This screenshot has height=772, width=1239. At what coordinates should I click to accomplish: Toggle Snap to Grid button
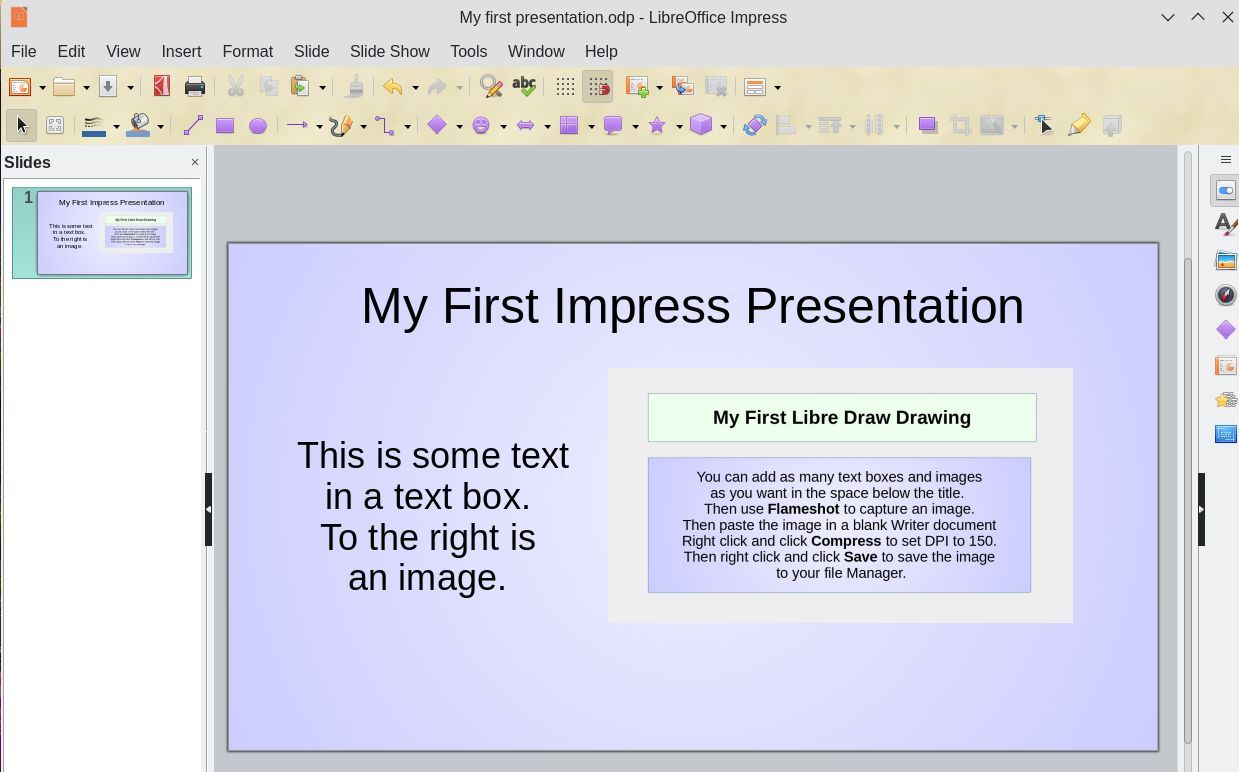tap(597, 87)
